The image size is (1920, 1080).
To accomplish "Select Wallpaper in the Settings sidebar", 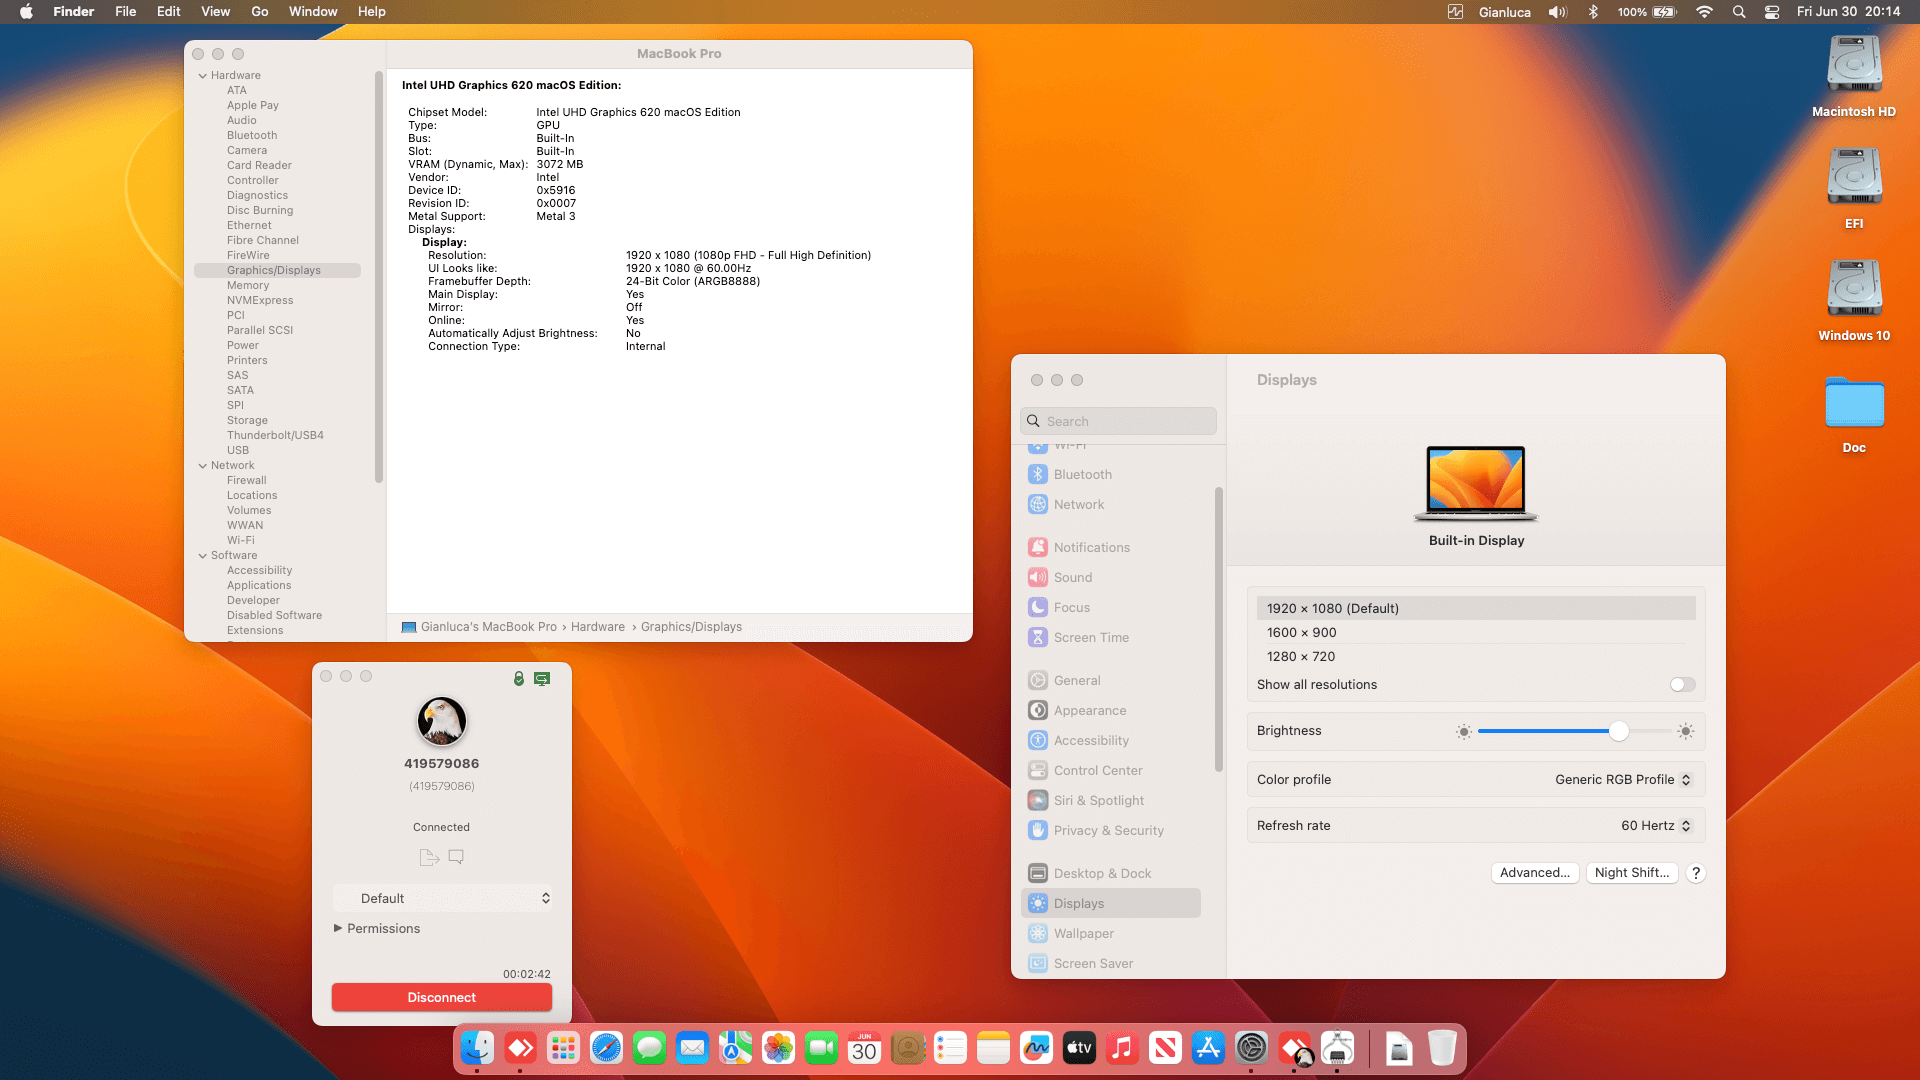I will pos(1083,933).
